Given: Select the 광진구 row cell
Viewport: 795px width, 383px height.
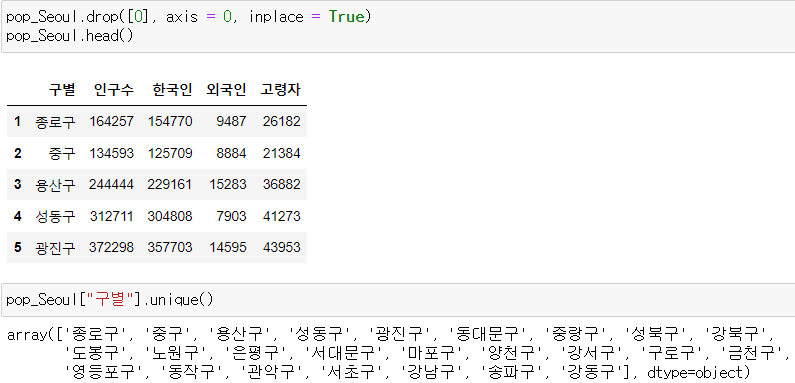Looking at the screenshot, I should 55,248.
